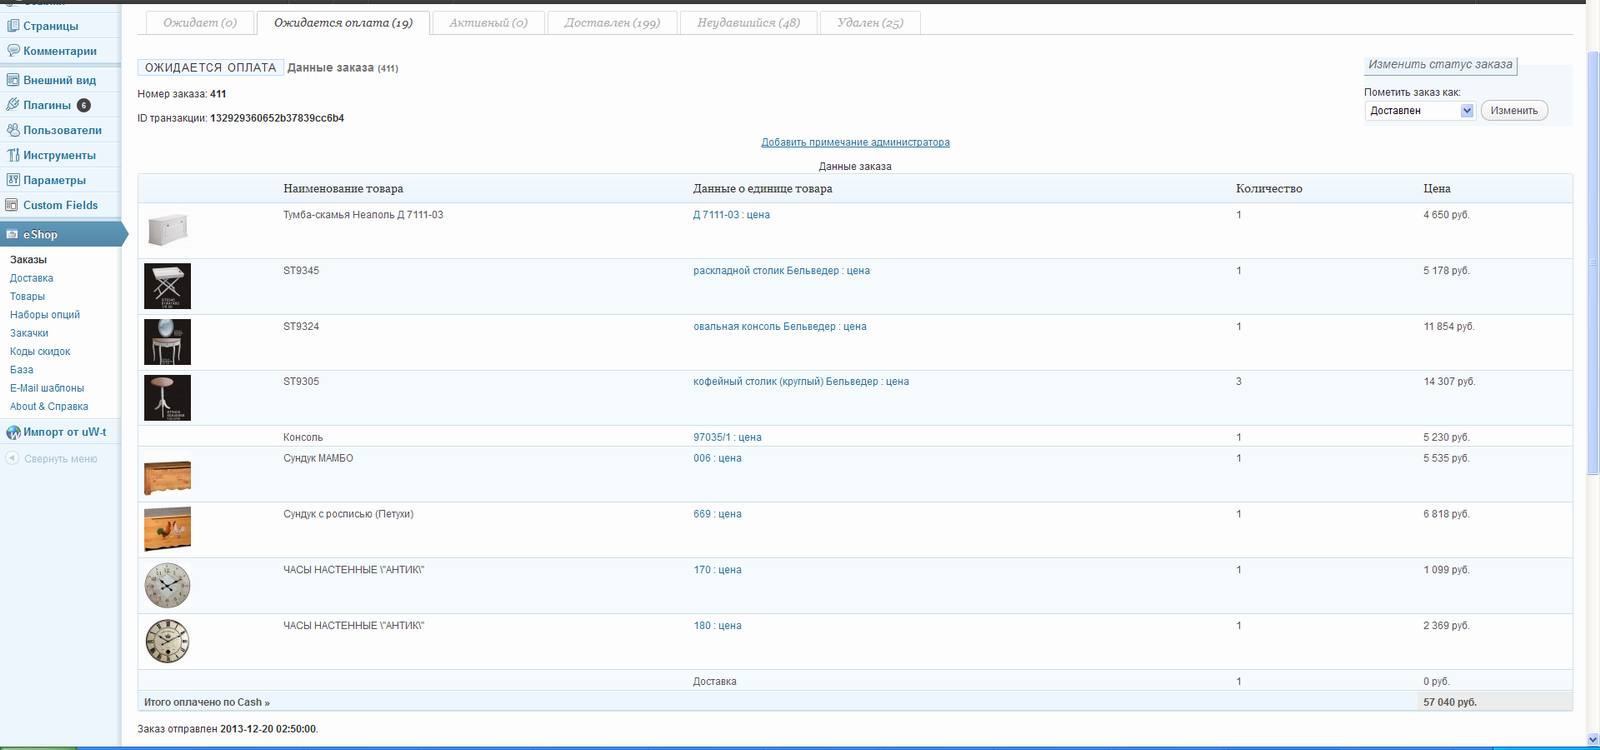Open the Д 7111-03 : цена link
1600x750 pixels.
(731, 215)
